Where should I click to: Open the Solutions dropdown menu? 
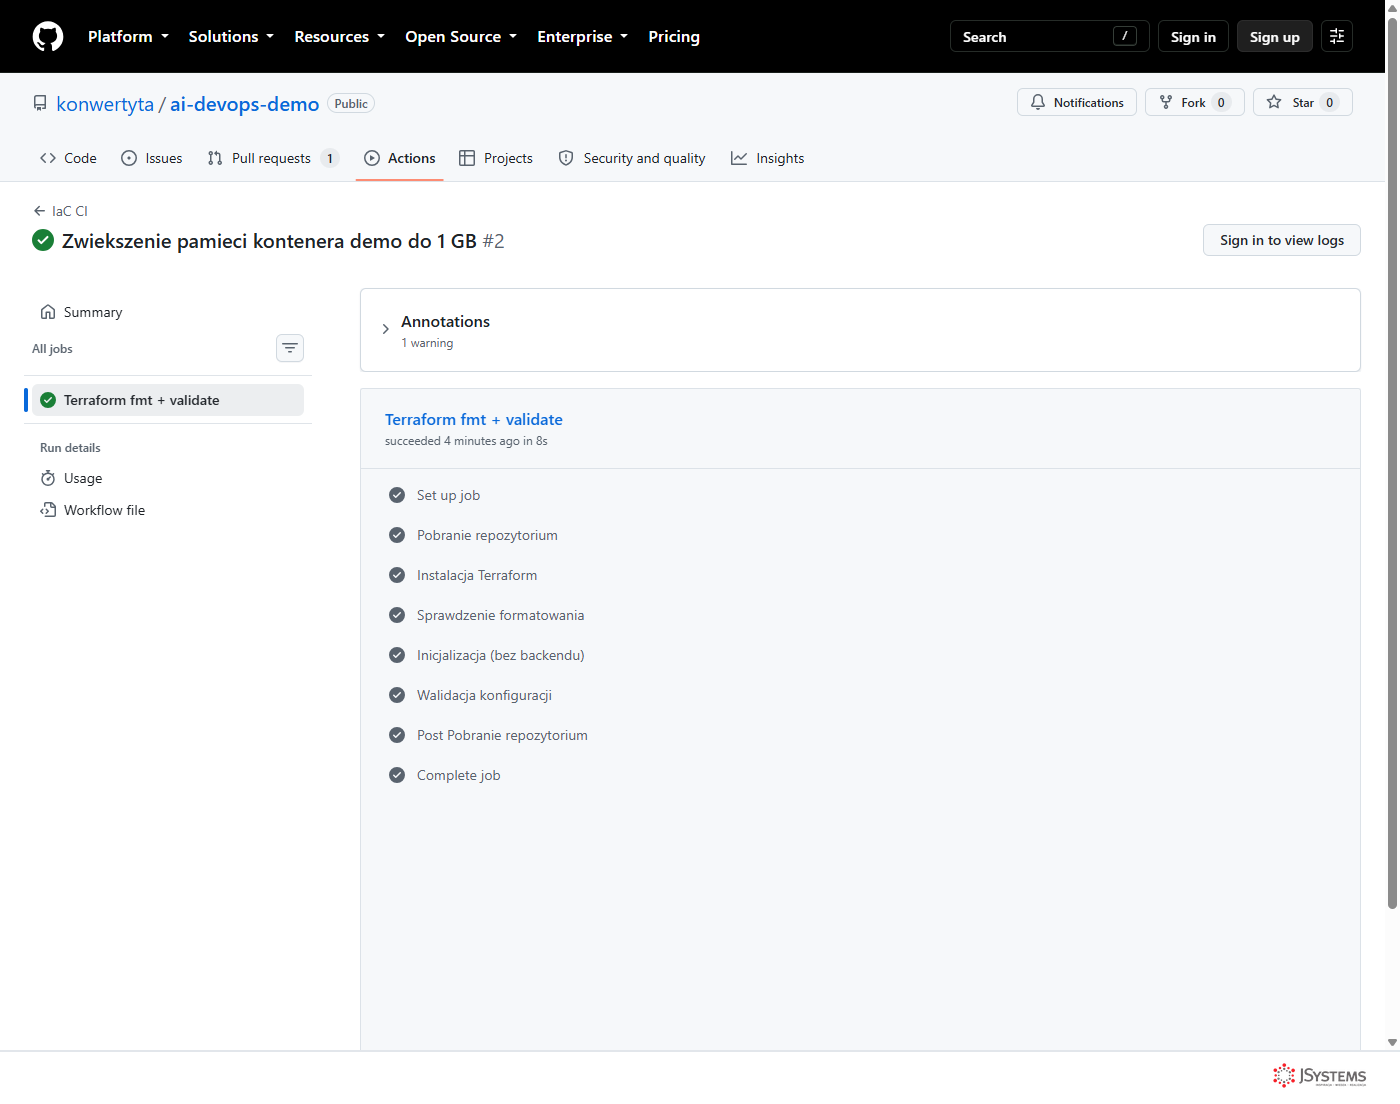click(x=231, y=37)
